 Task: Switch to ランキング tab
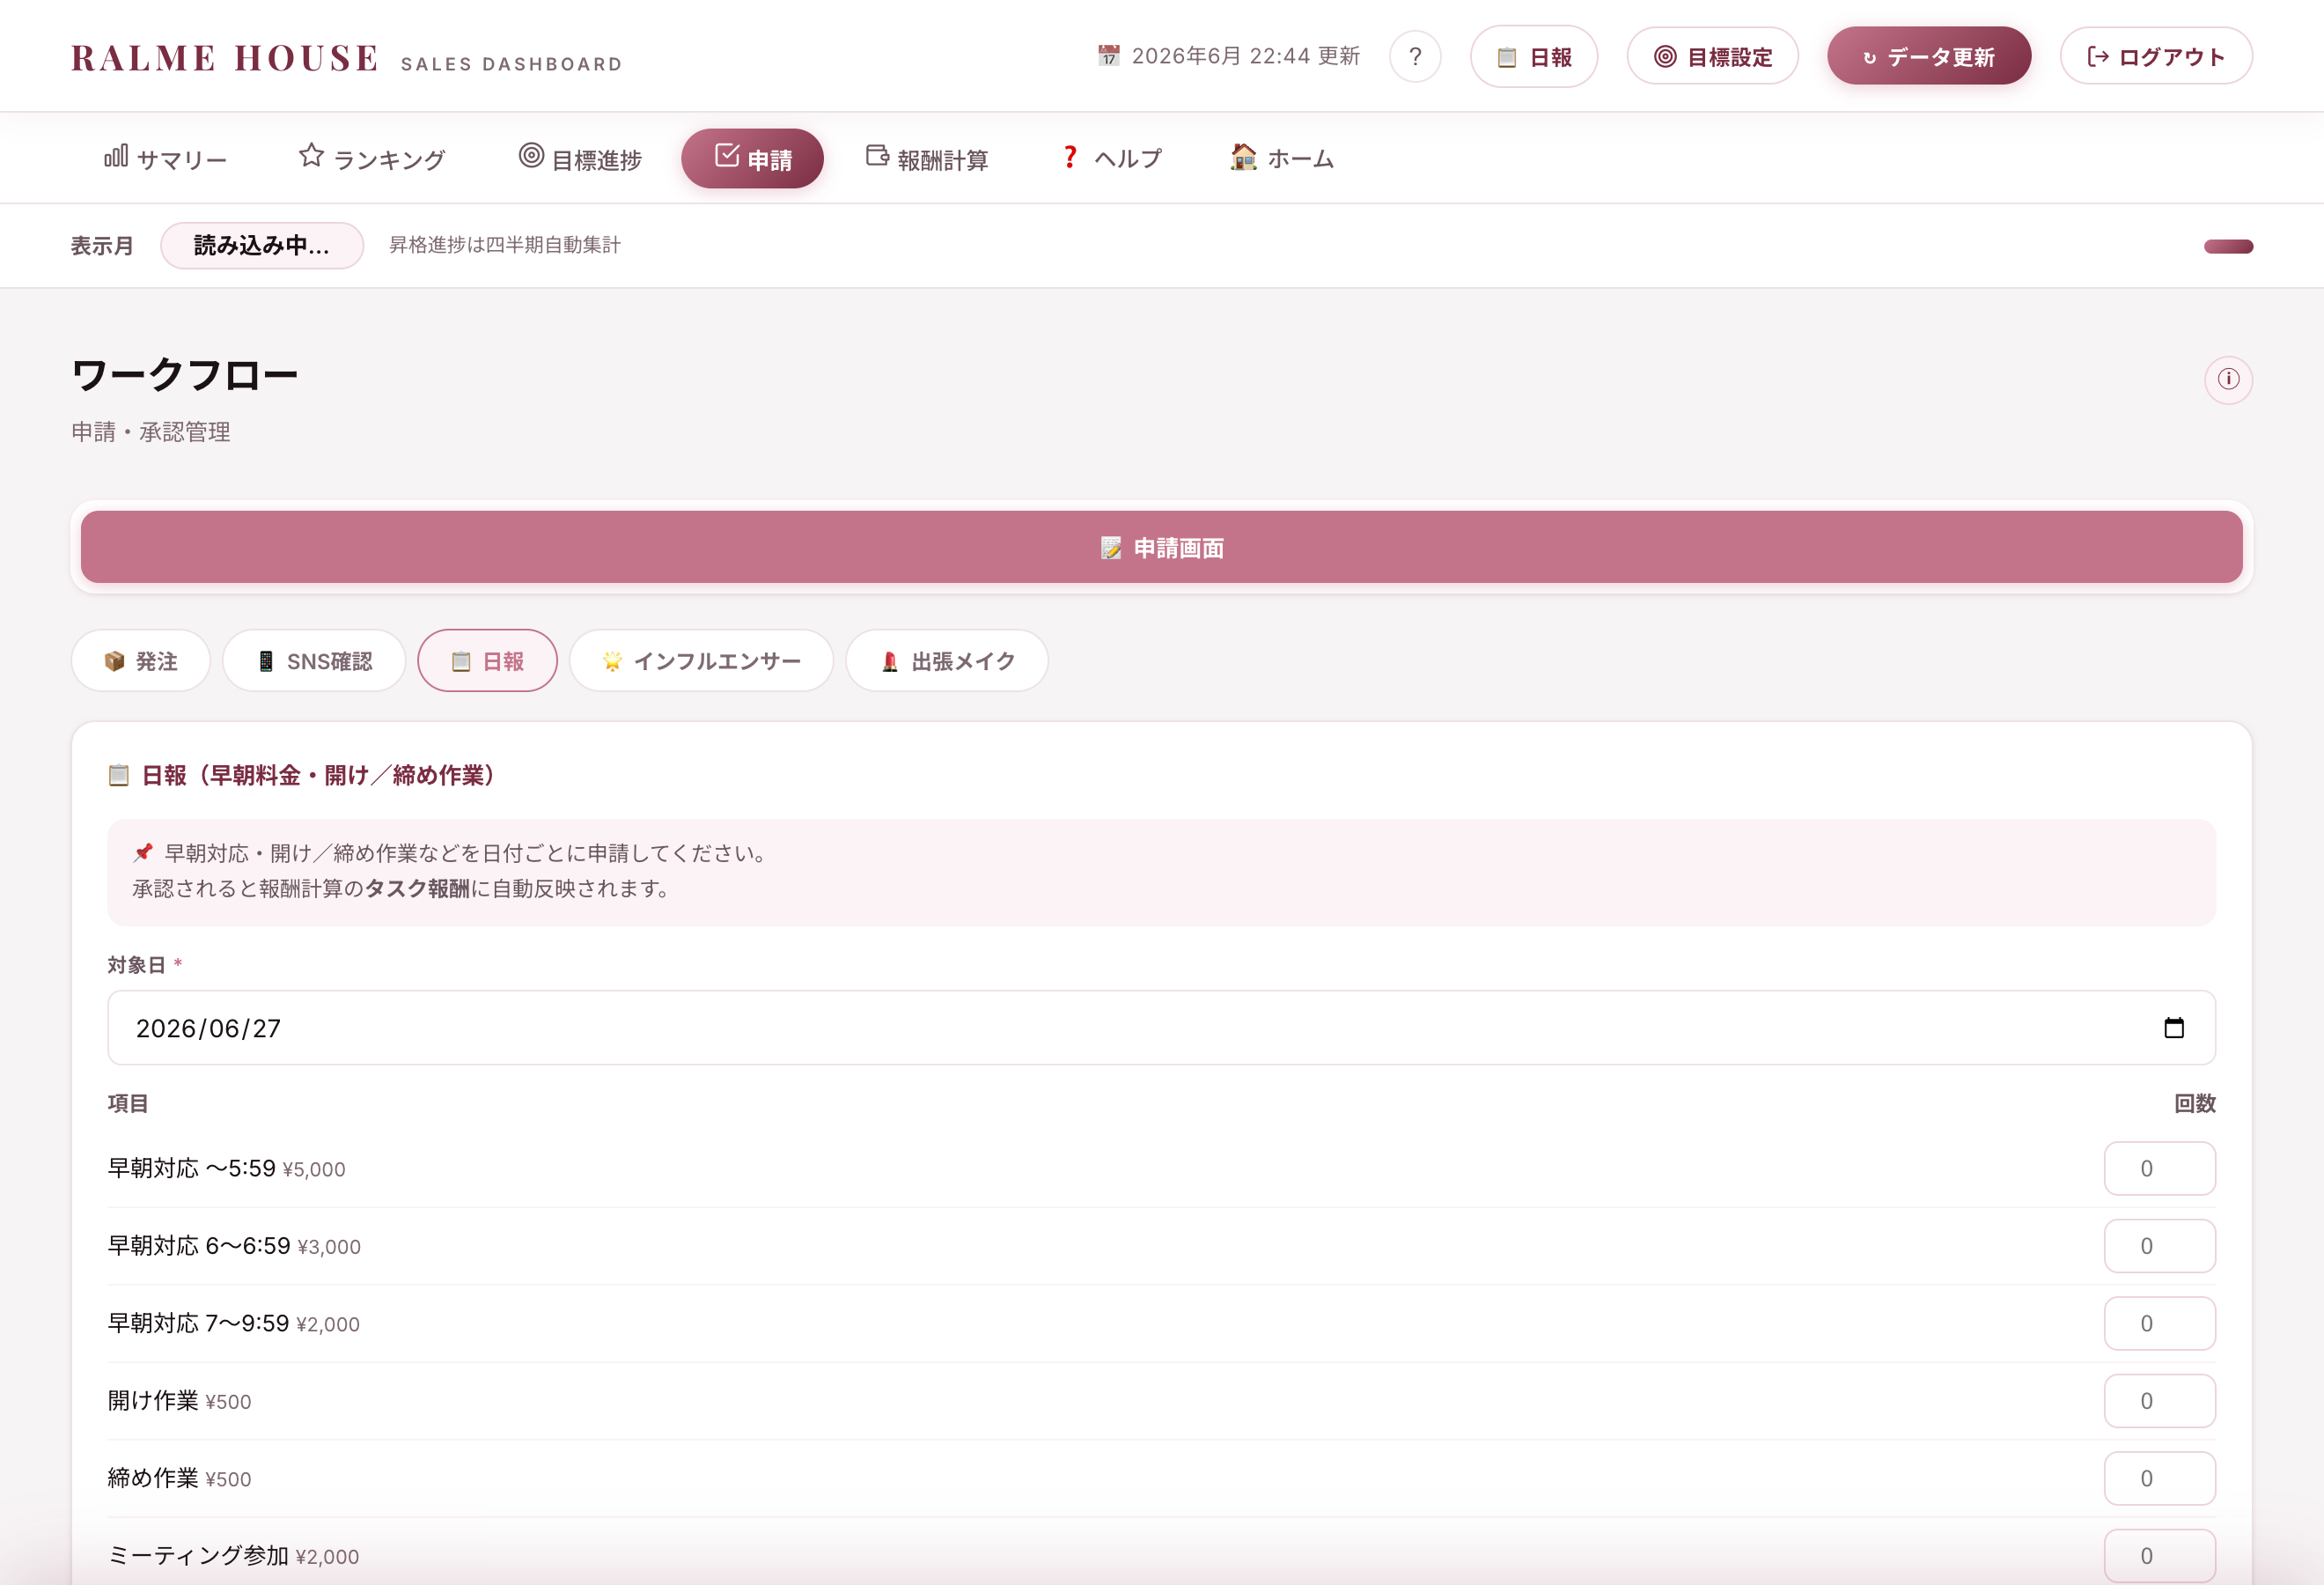372,158
